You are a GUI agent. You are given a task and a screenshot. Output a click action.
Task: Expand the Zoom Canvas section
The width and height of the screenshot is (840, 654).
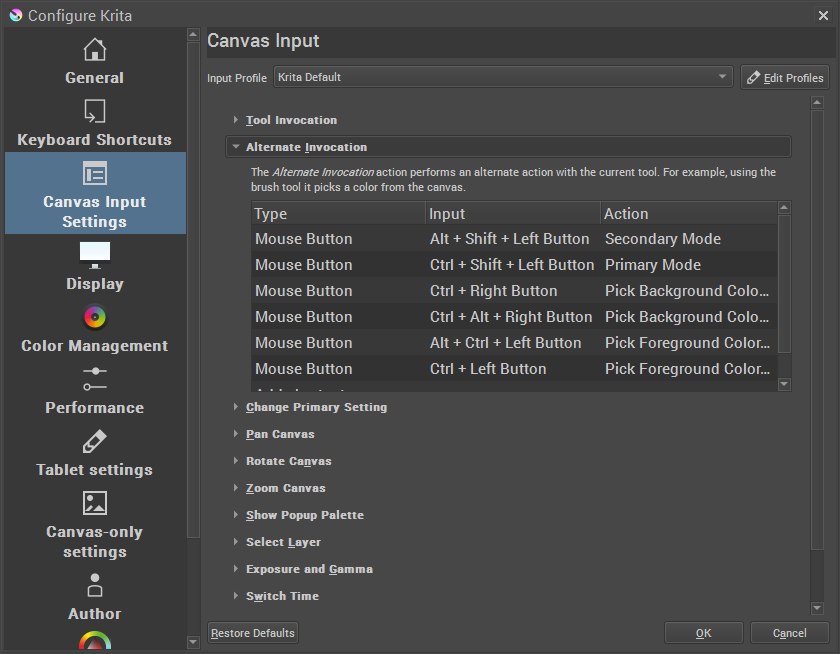[235, 487]
